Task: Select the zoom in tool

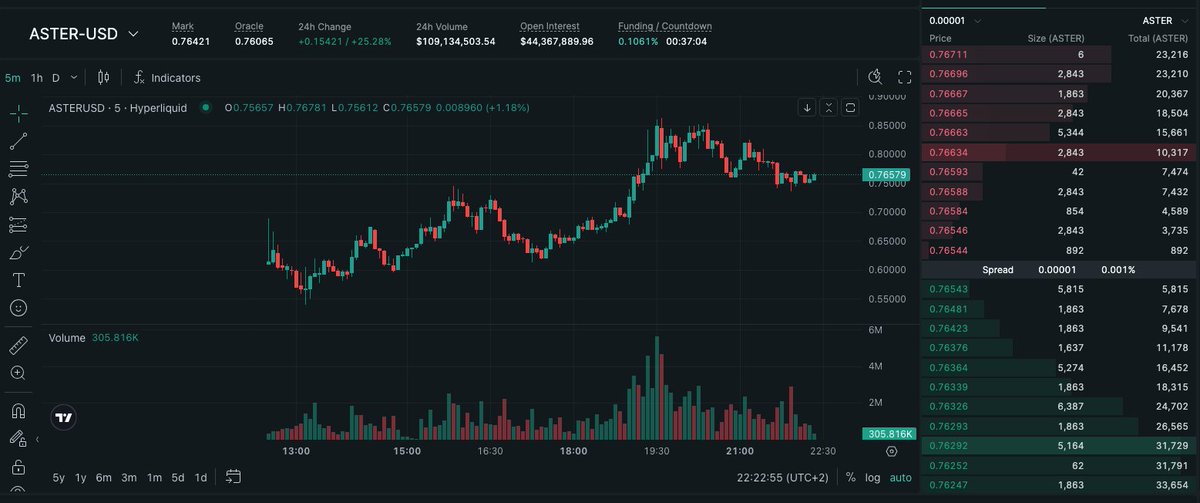Action: point(18,373)
